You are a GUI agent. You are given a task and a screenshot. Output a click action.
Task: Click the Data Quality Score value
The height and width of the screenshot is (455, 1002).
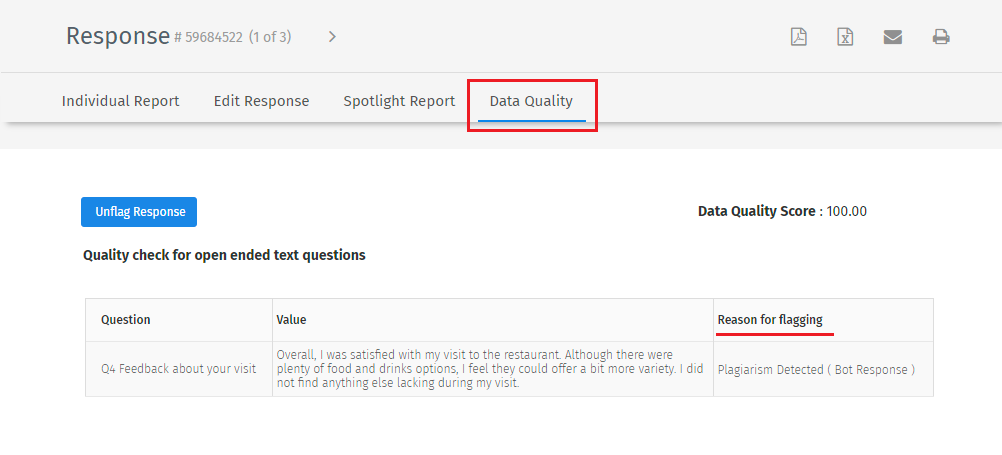click(846, 211)
